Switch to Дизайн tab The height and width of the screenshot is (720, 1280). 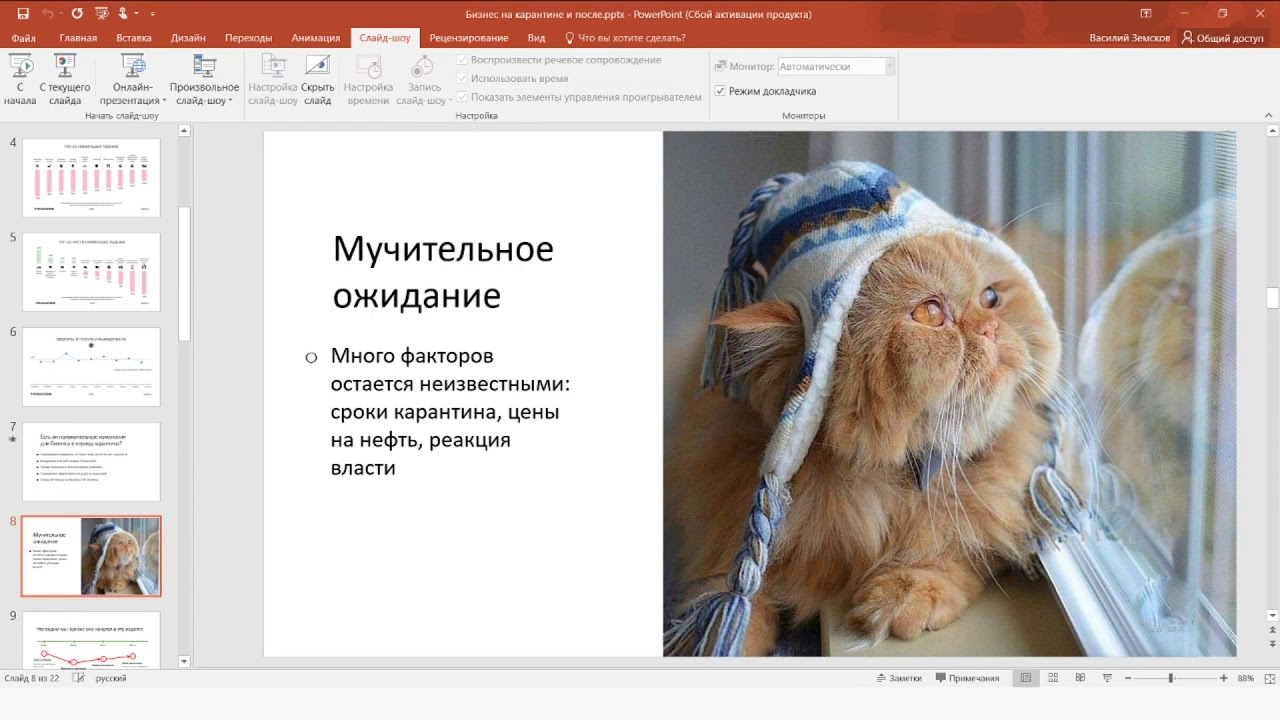(x=188, y=38)
